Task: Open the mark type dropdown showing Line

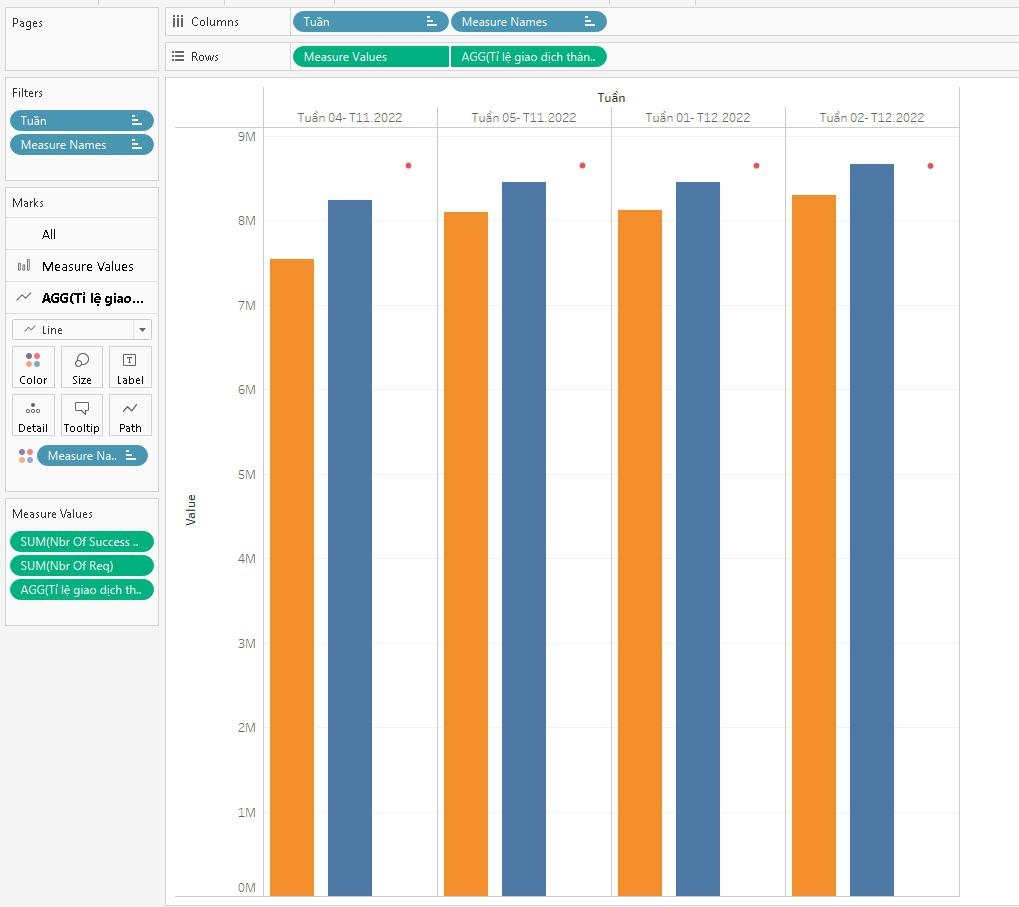Action: pyautogui.click(x=141, y=329)
